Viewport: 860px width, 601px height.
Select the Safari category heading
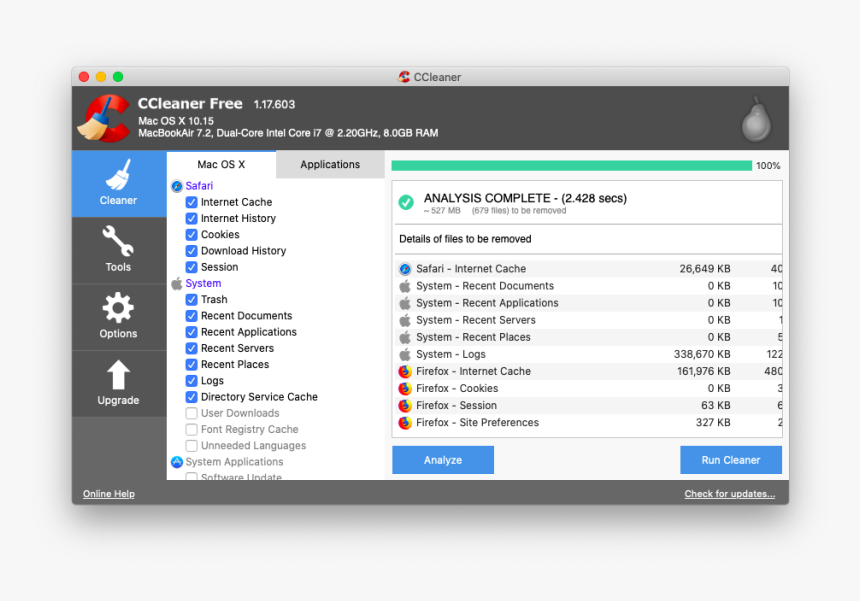click(199, 186)
